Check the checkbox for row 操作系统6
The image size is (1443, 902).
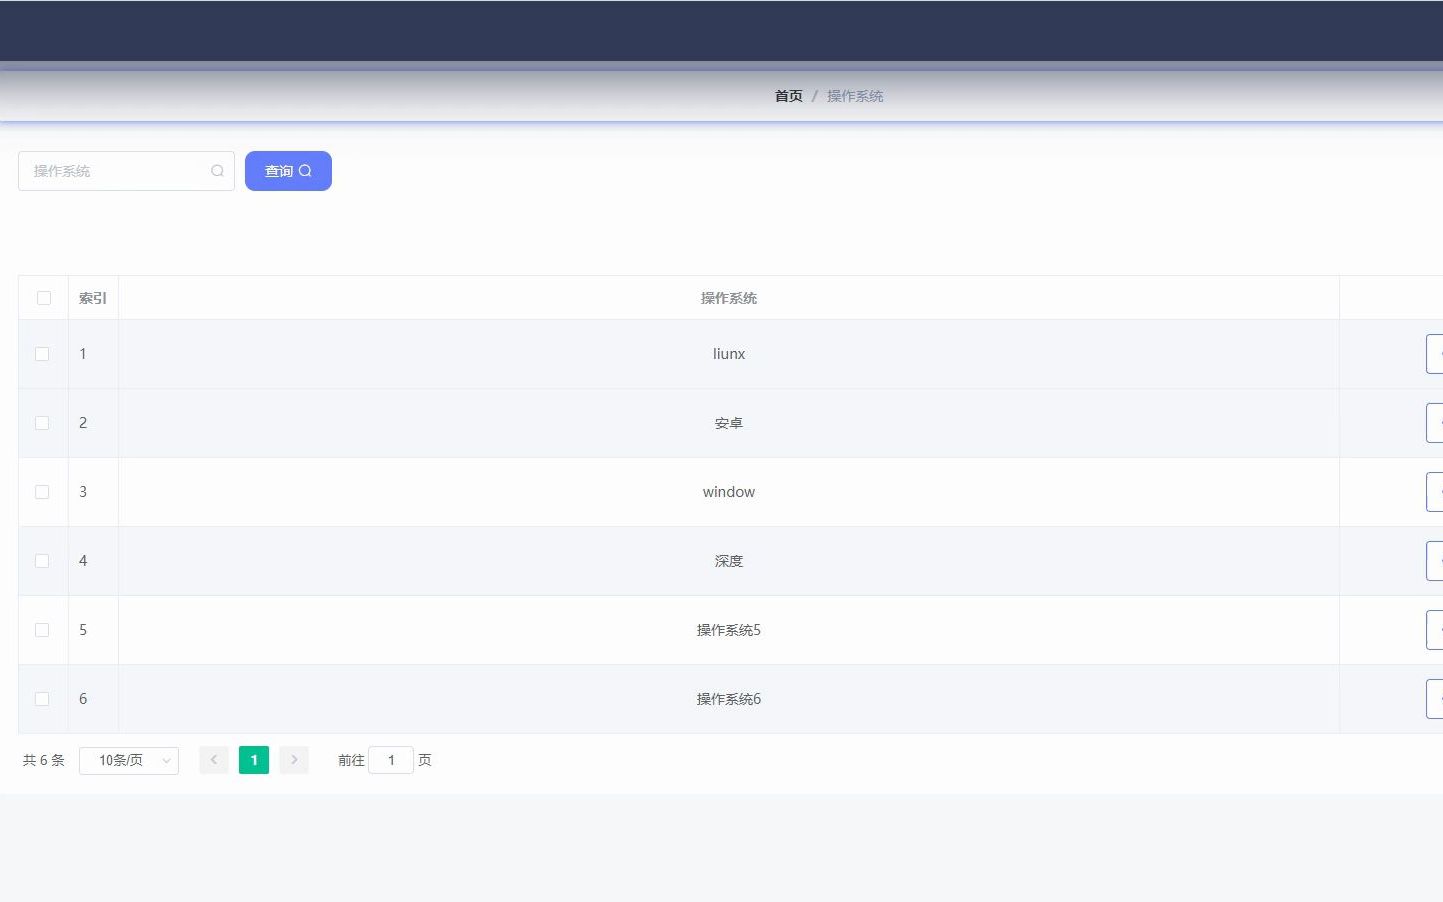click(x=42, y=699)
